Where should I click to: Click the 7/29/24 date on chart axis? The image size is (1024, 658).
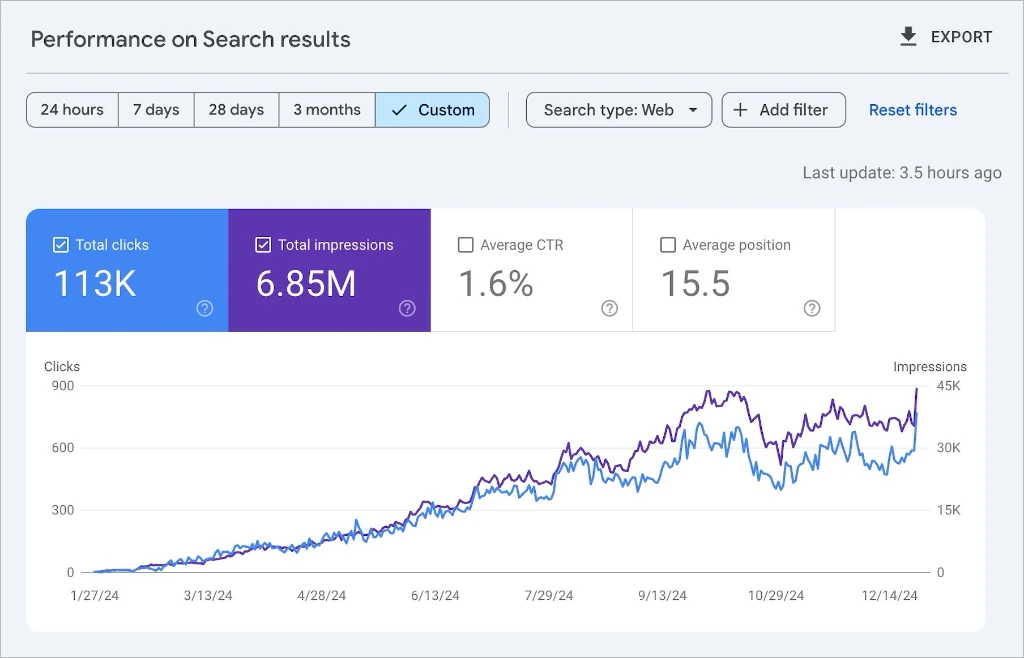[549, 595]
